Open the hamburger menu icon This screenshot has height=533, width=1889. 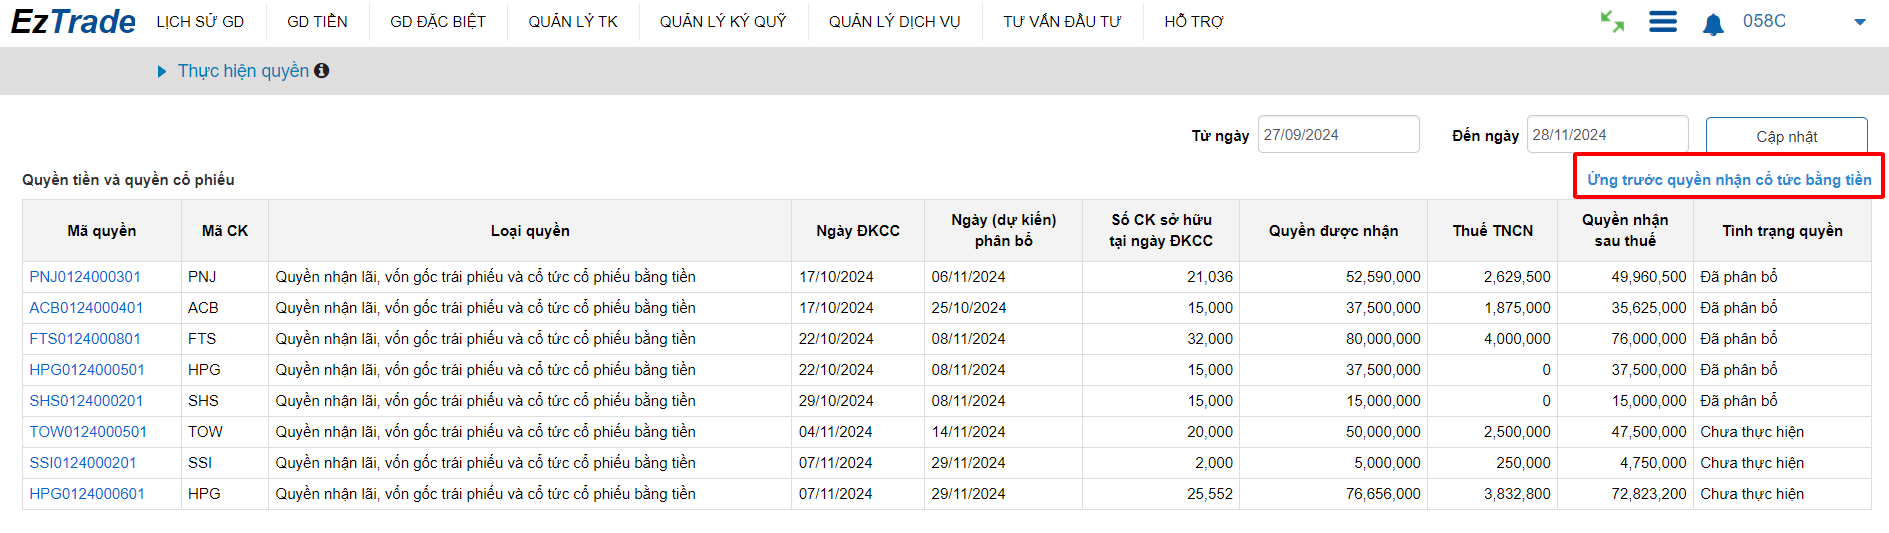coord(1663,22)
